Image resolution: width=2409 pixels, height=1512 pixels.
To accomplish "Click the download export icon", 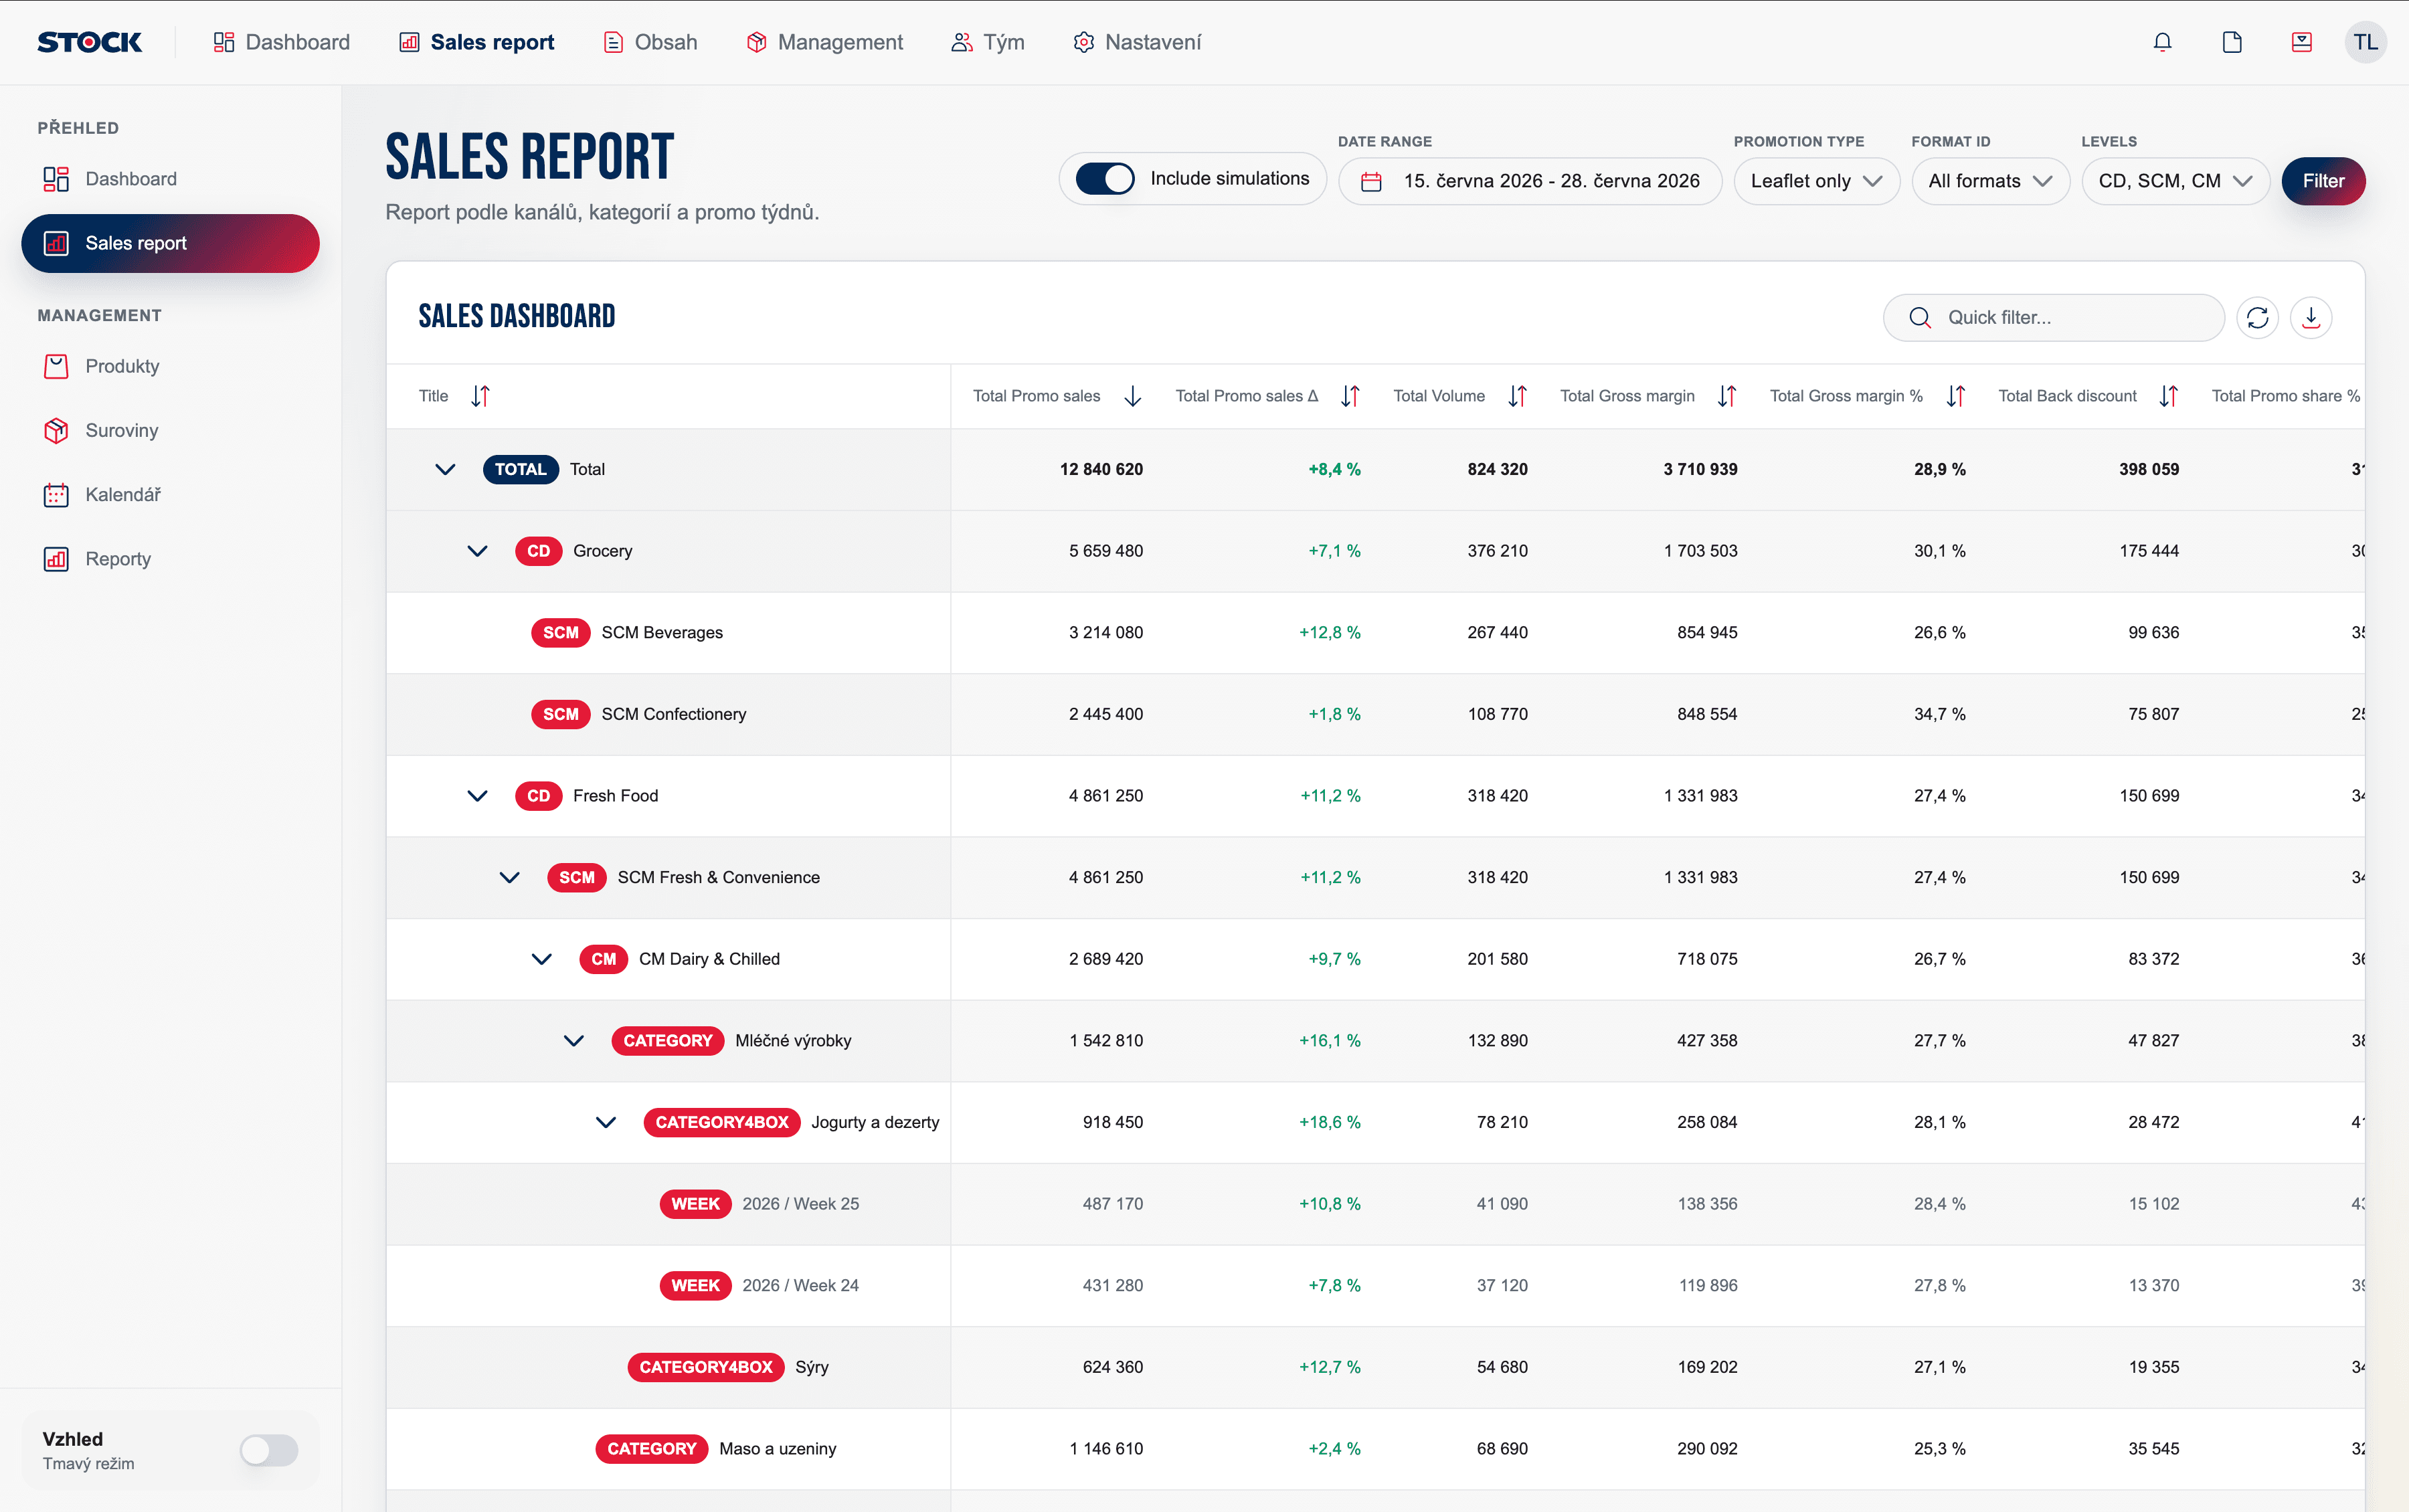I will [2311, 317].
